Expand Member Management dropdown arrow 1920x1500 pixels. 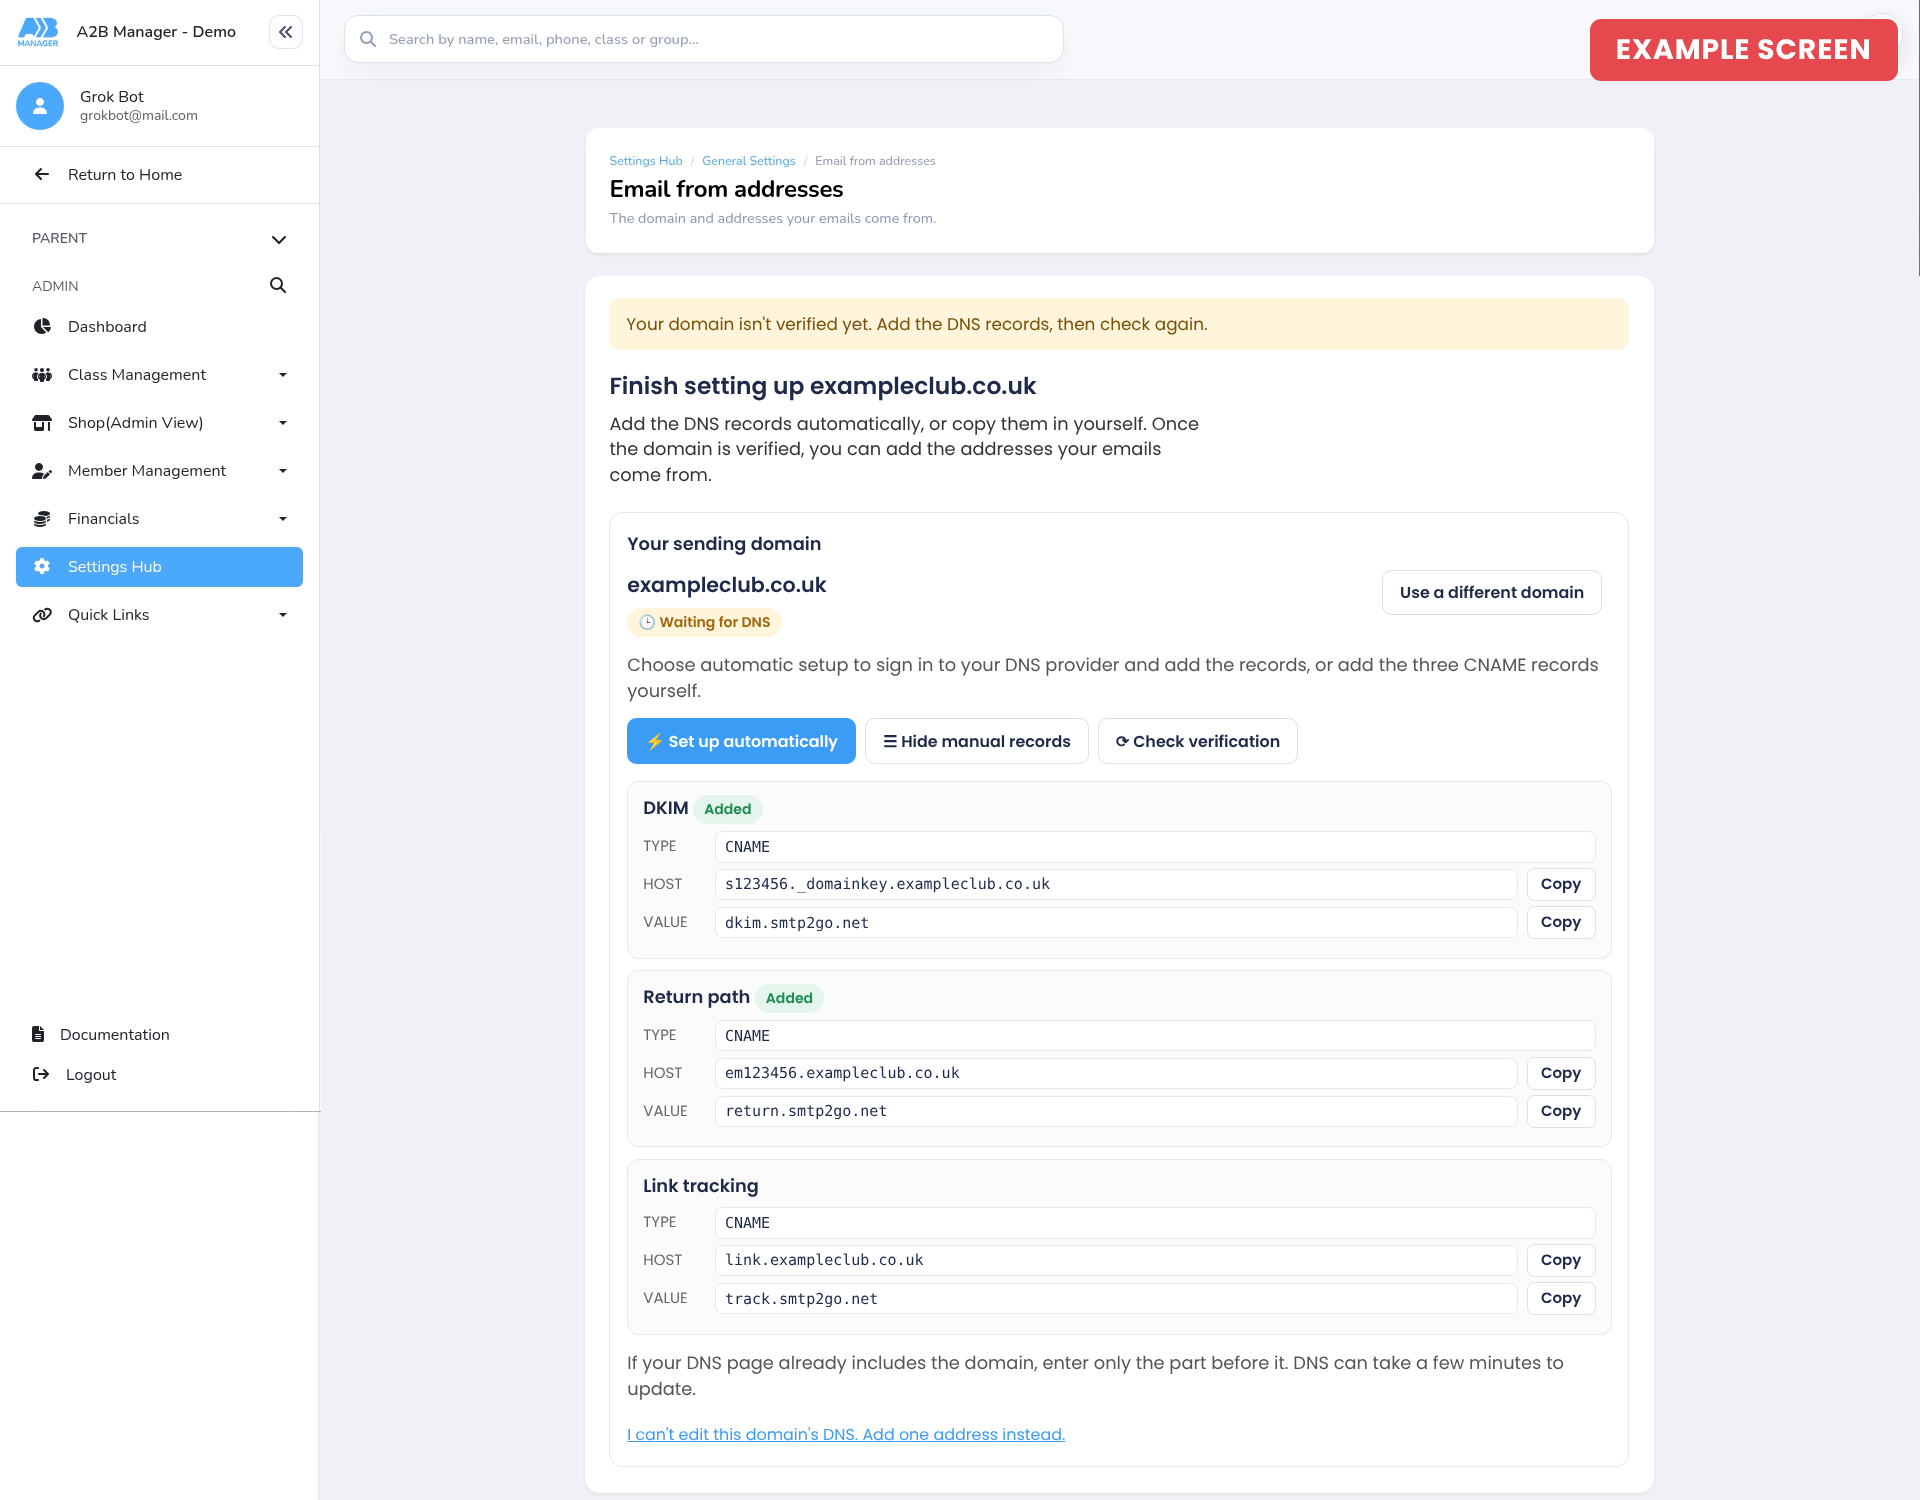(x=283, y=471)
